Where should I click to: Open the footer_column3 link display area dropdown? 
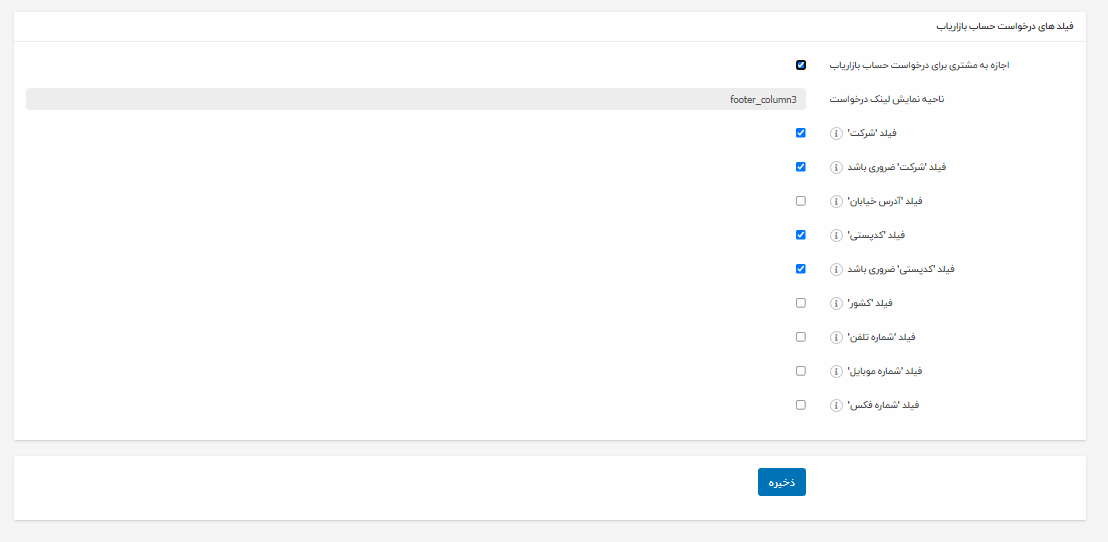pos(415,99)
